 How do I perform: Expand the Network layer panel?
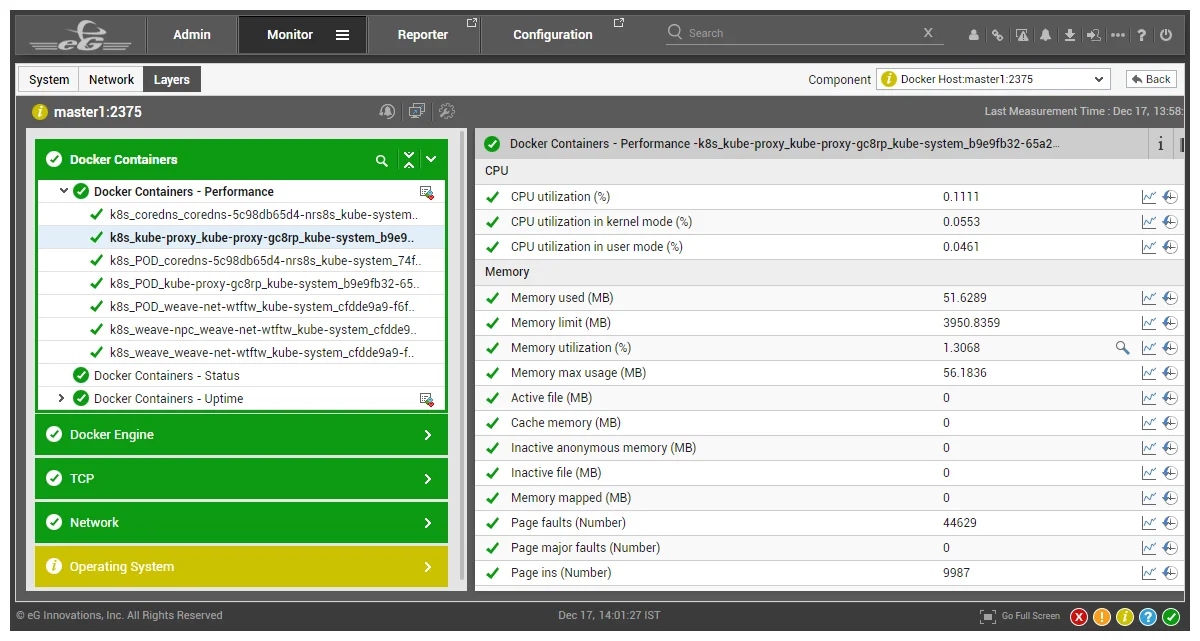click(x=242, y=523)
